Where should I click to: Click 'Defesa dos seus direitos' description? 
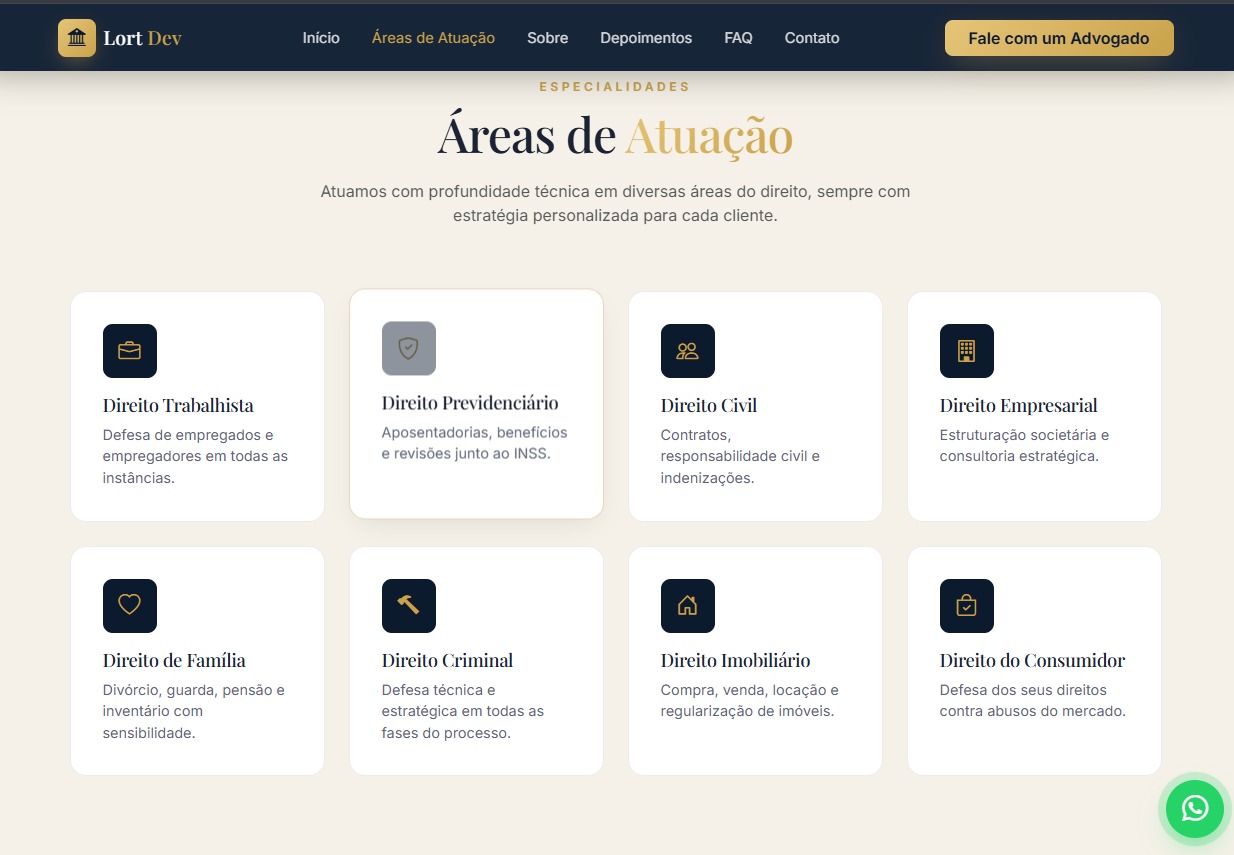(x=1033, y=701)
